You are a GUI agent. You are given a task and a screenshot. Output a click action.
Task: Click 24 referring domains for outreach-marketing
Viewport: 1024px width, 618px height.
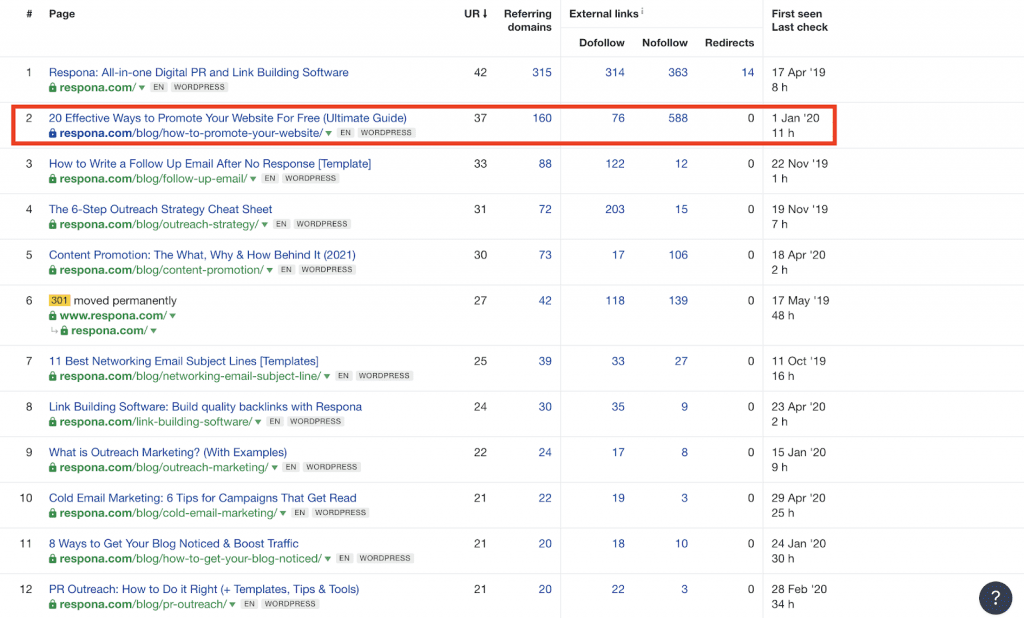click(x=545, y=453)
